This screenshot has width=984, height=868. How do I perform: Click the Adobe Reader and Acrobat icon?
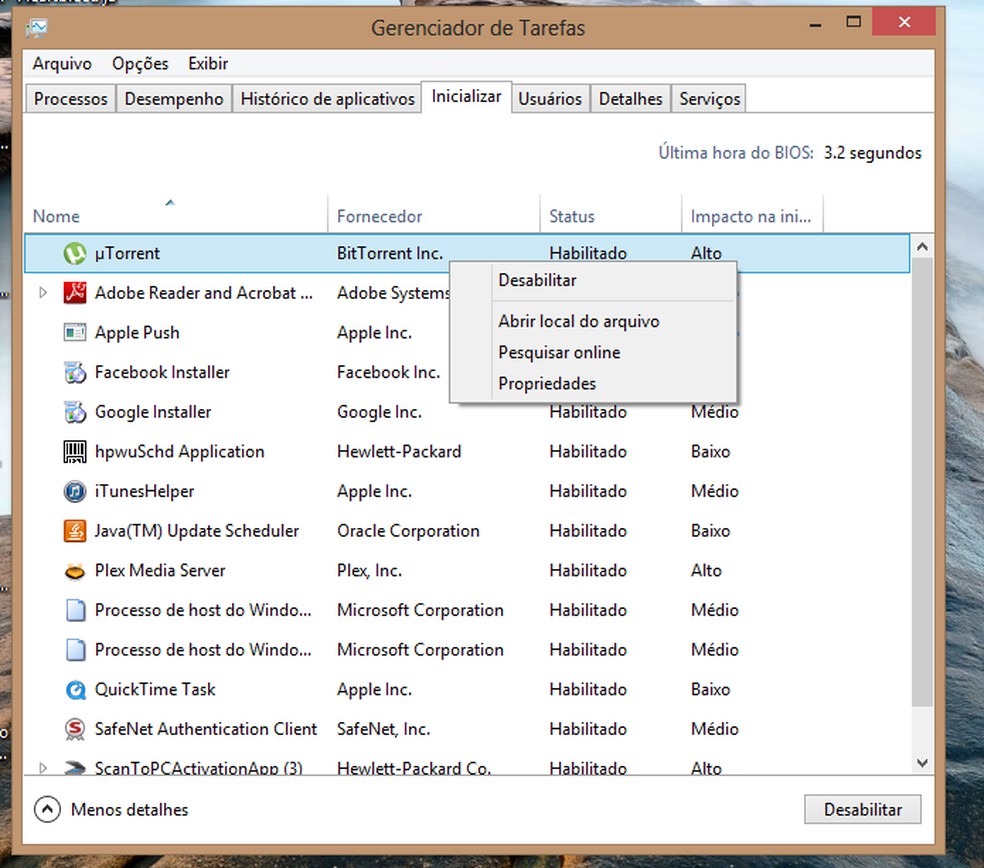[75, 293]
